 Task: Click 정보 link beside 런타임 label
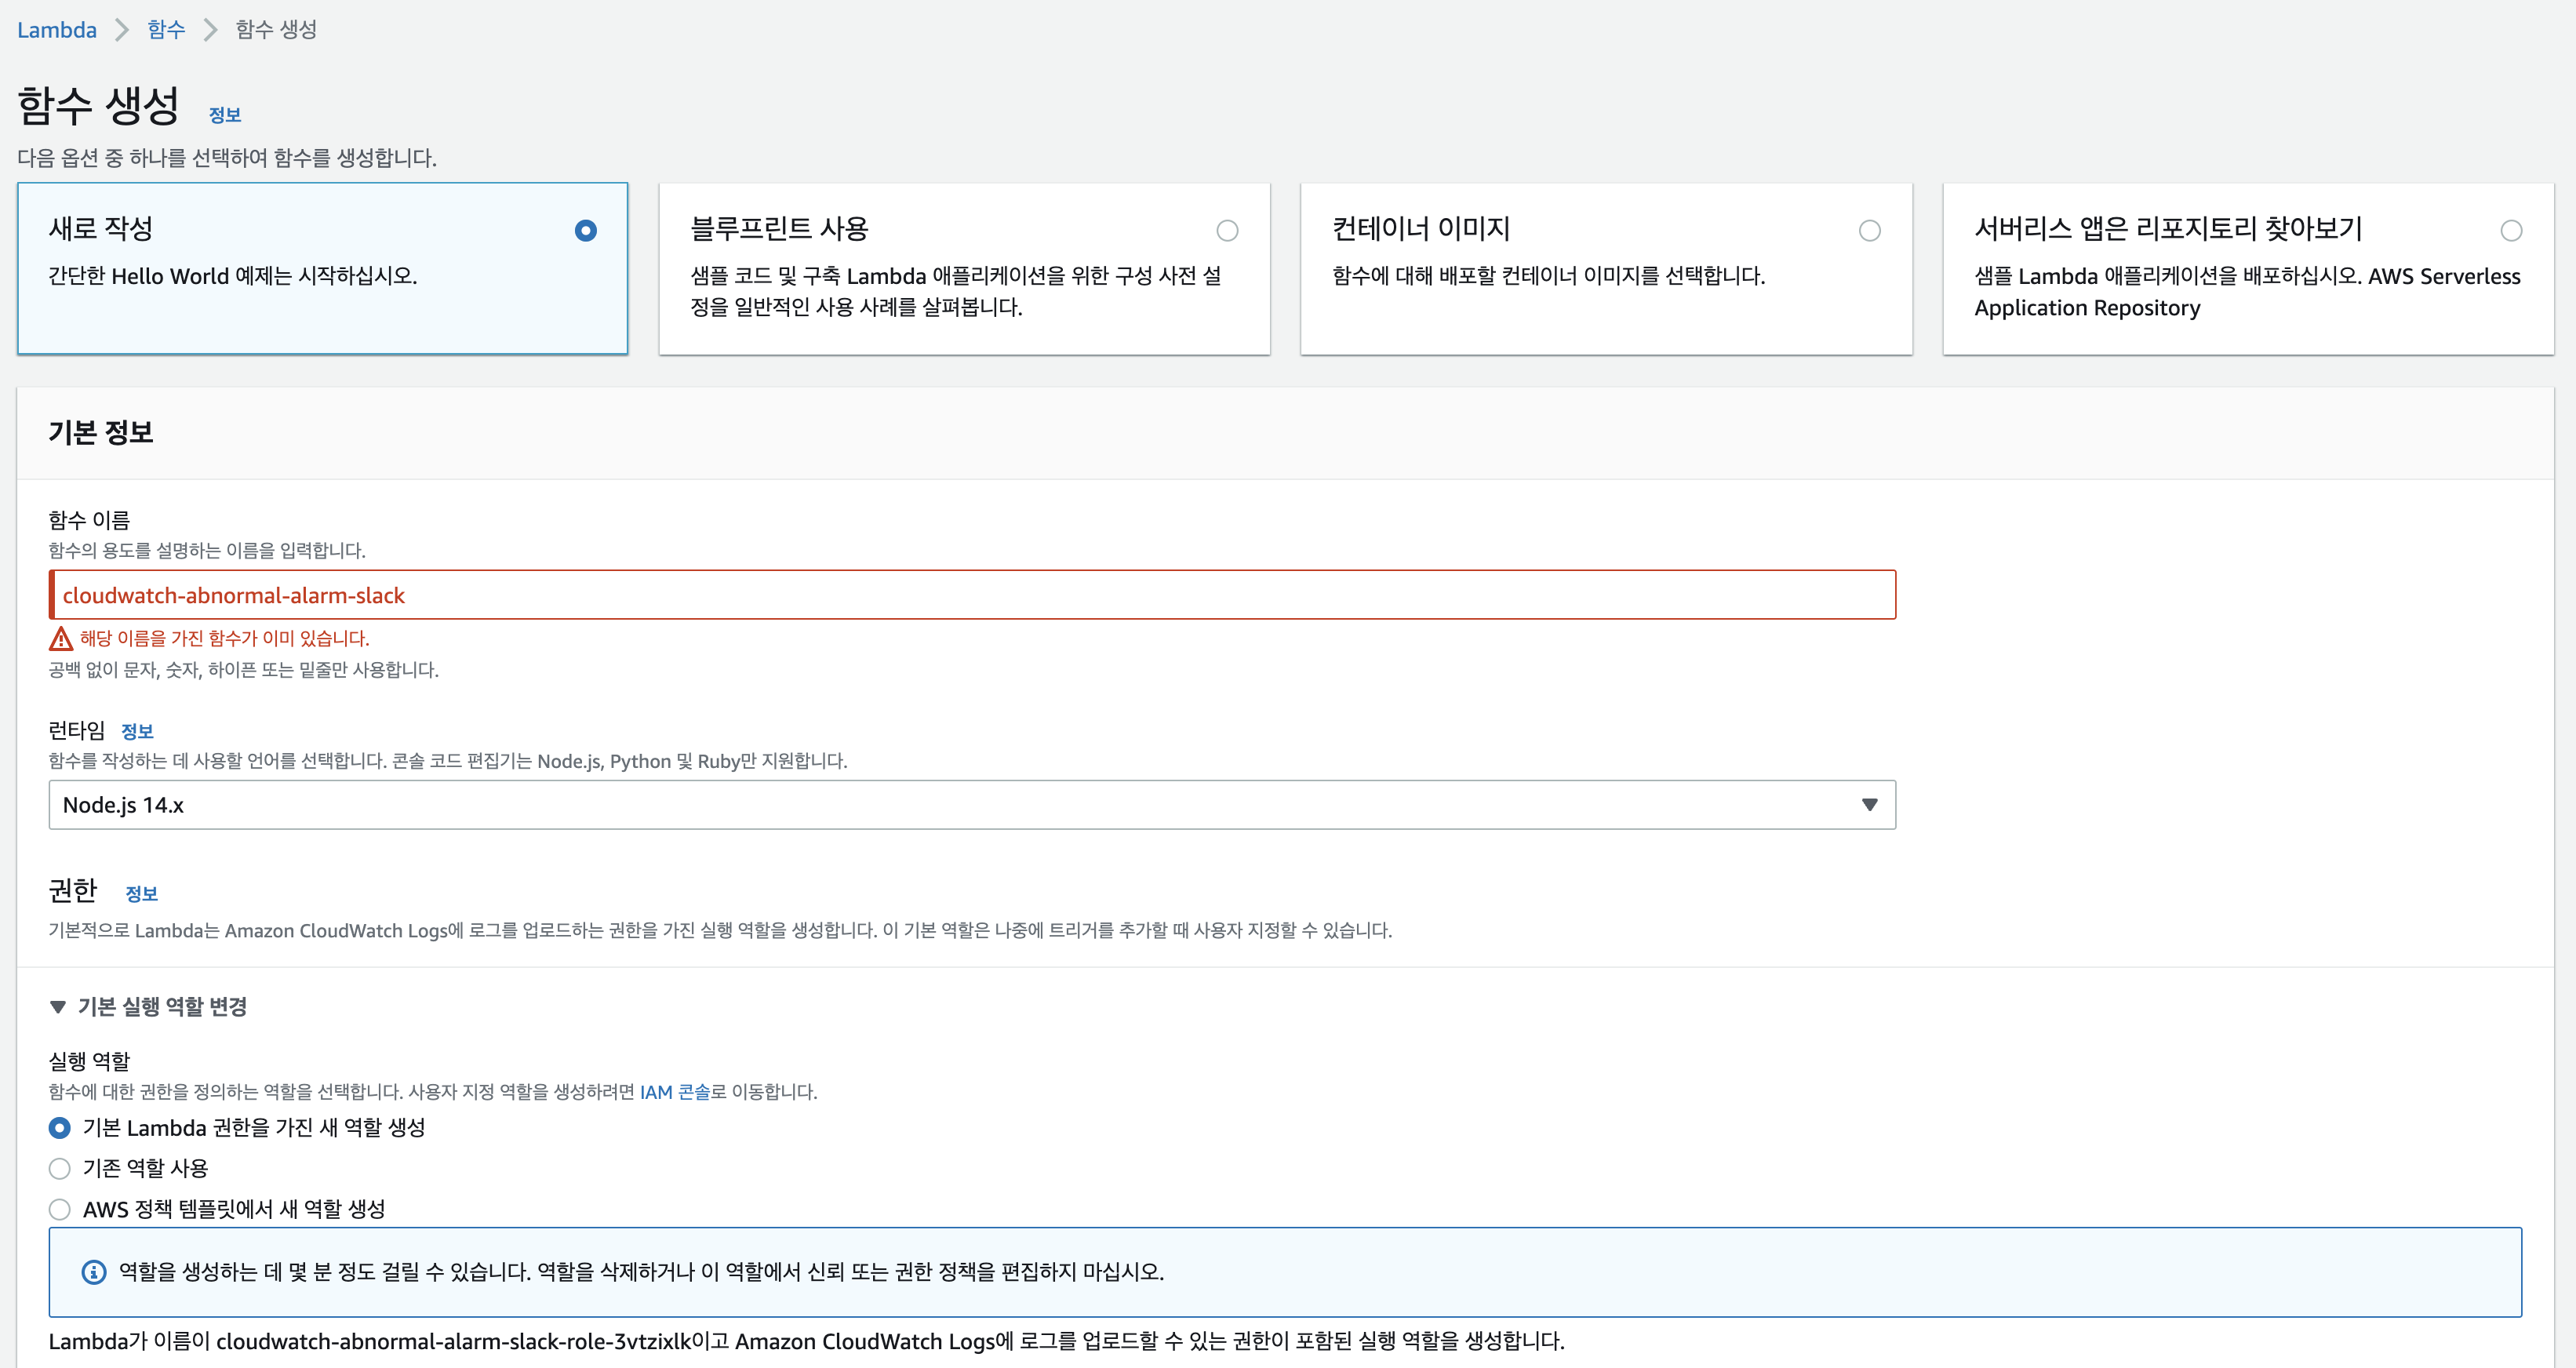tap(137, 731)
